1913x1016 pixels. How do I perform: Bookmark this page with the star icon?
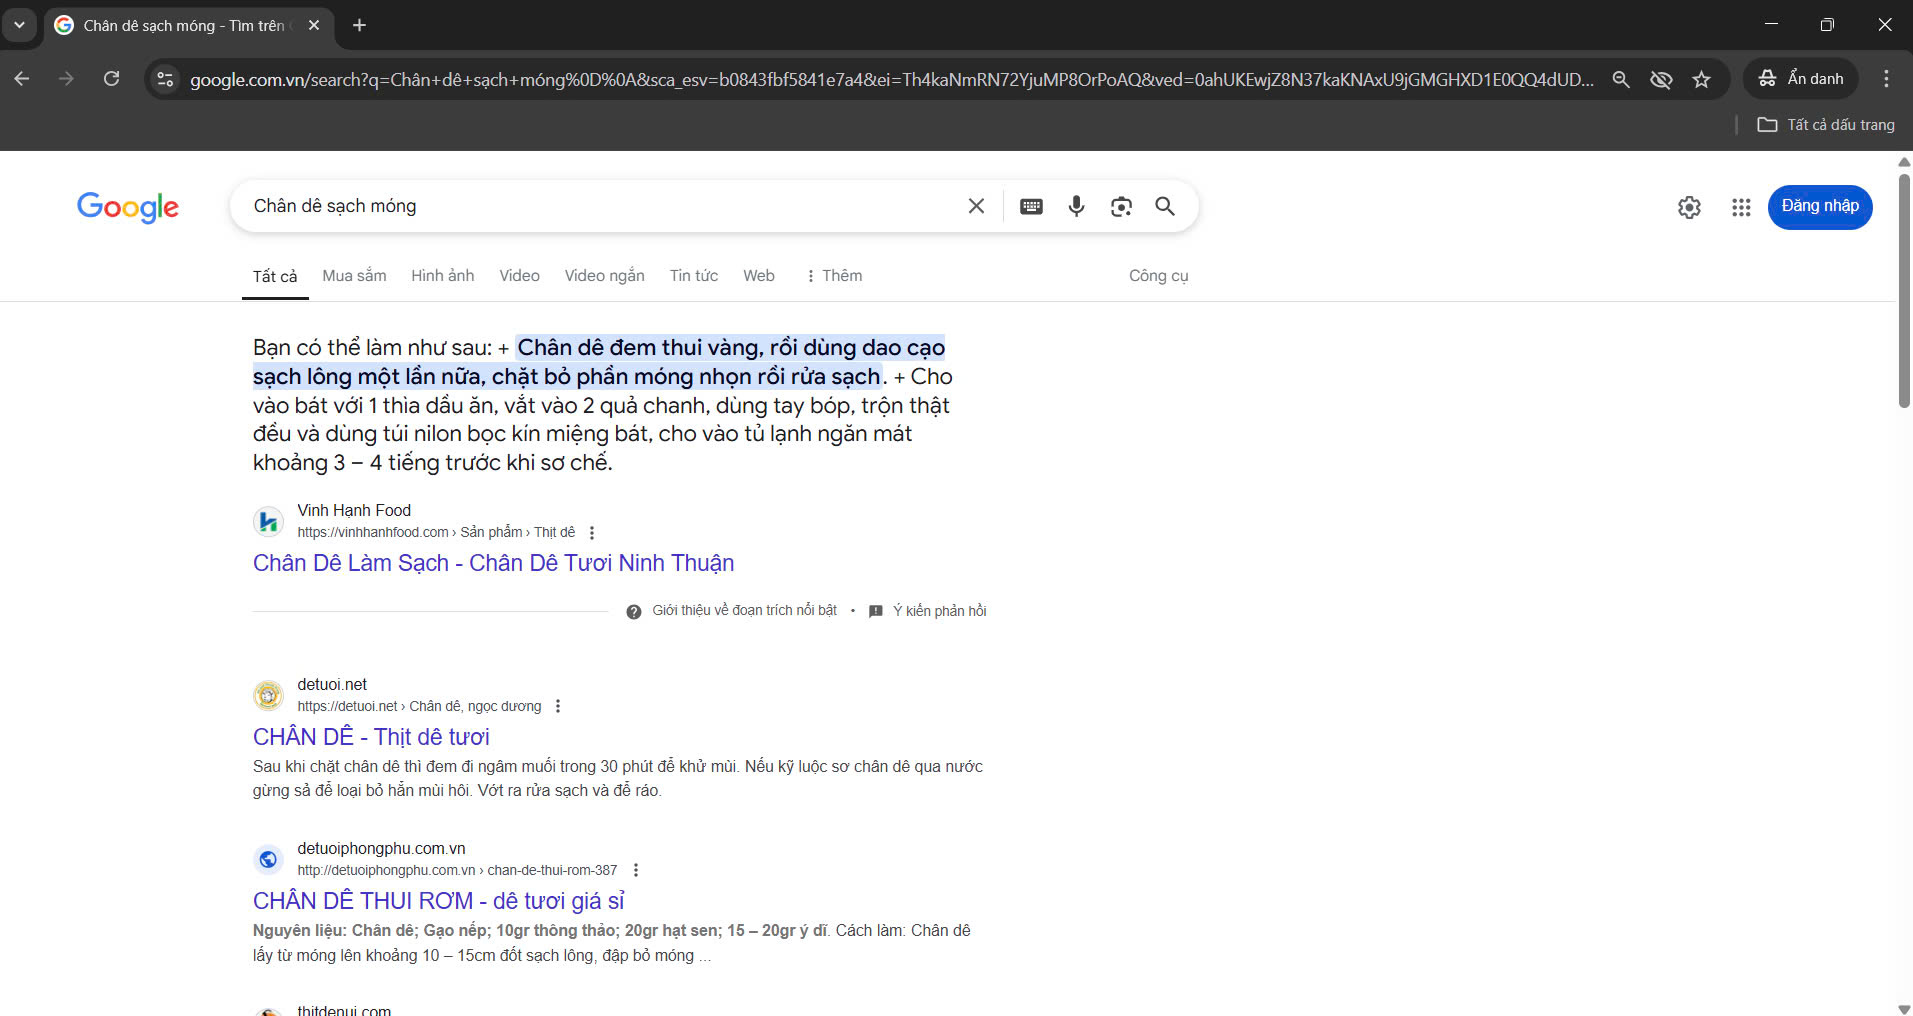coord(1701,79)
